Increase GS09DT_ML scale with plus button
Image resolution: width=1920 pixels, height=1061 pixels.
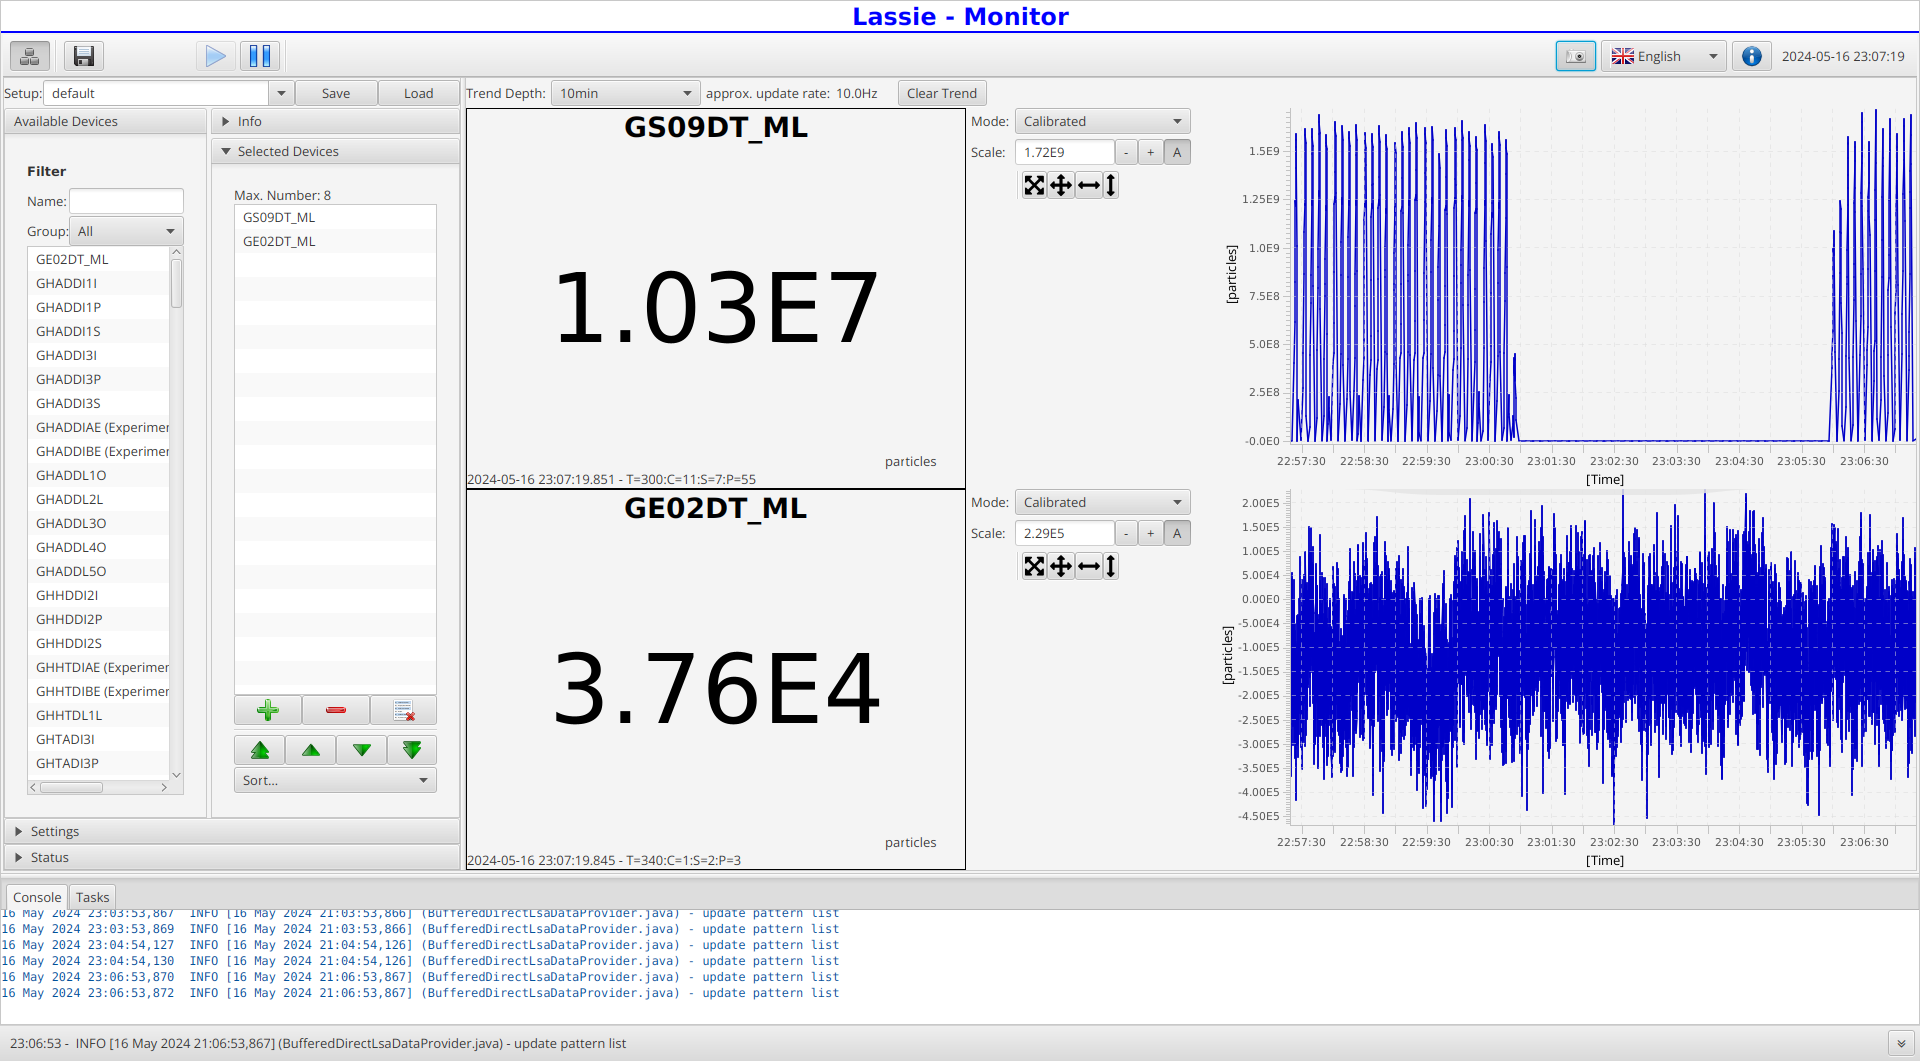tap(1151, 152)
